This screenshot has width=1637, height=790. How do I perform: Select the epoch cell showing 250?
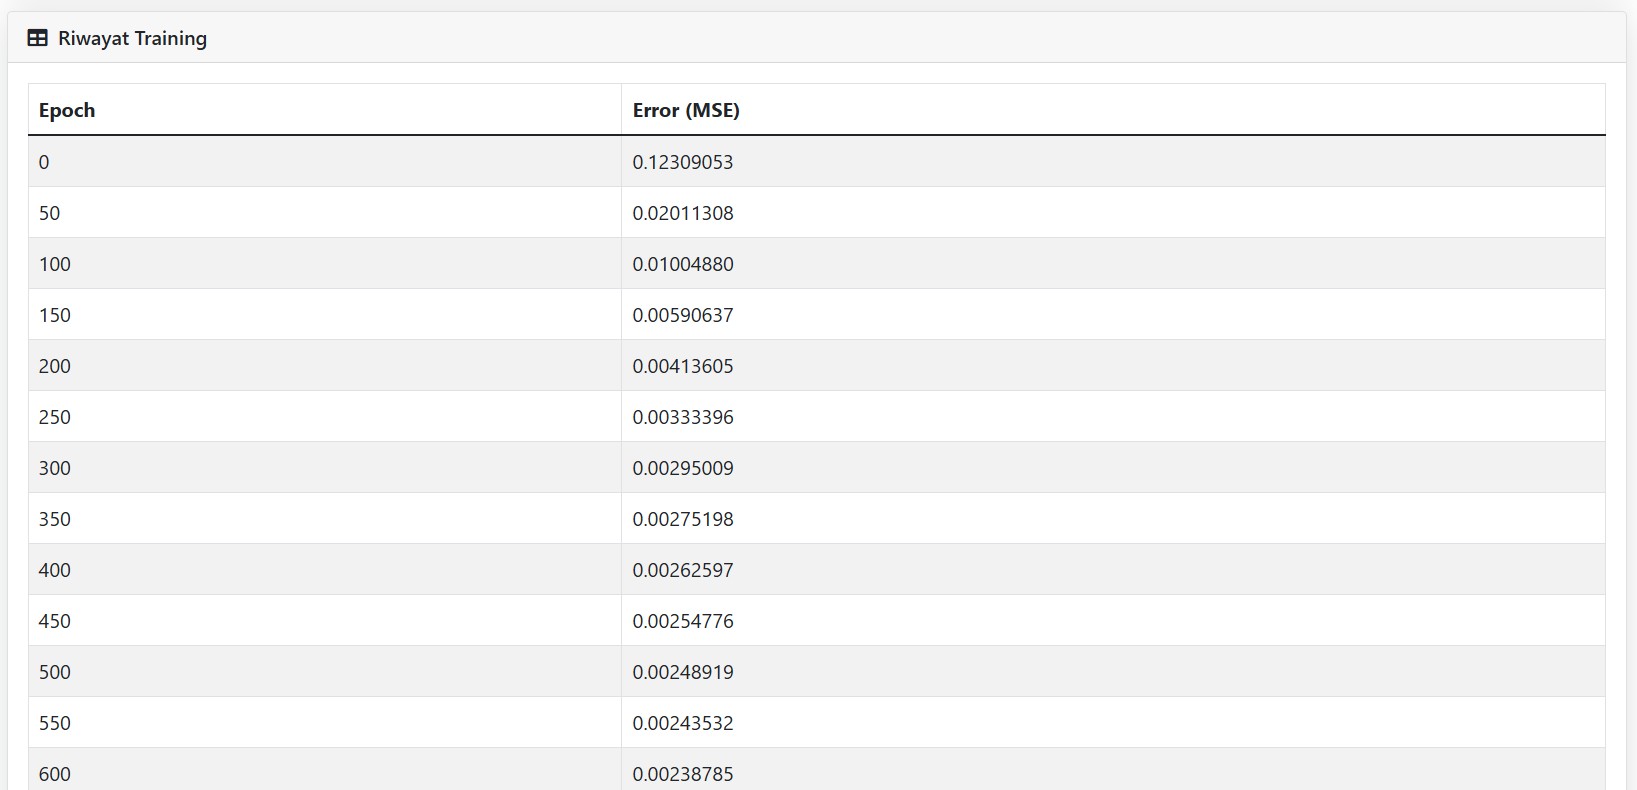325,417
